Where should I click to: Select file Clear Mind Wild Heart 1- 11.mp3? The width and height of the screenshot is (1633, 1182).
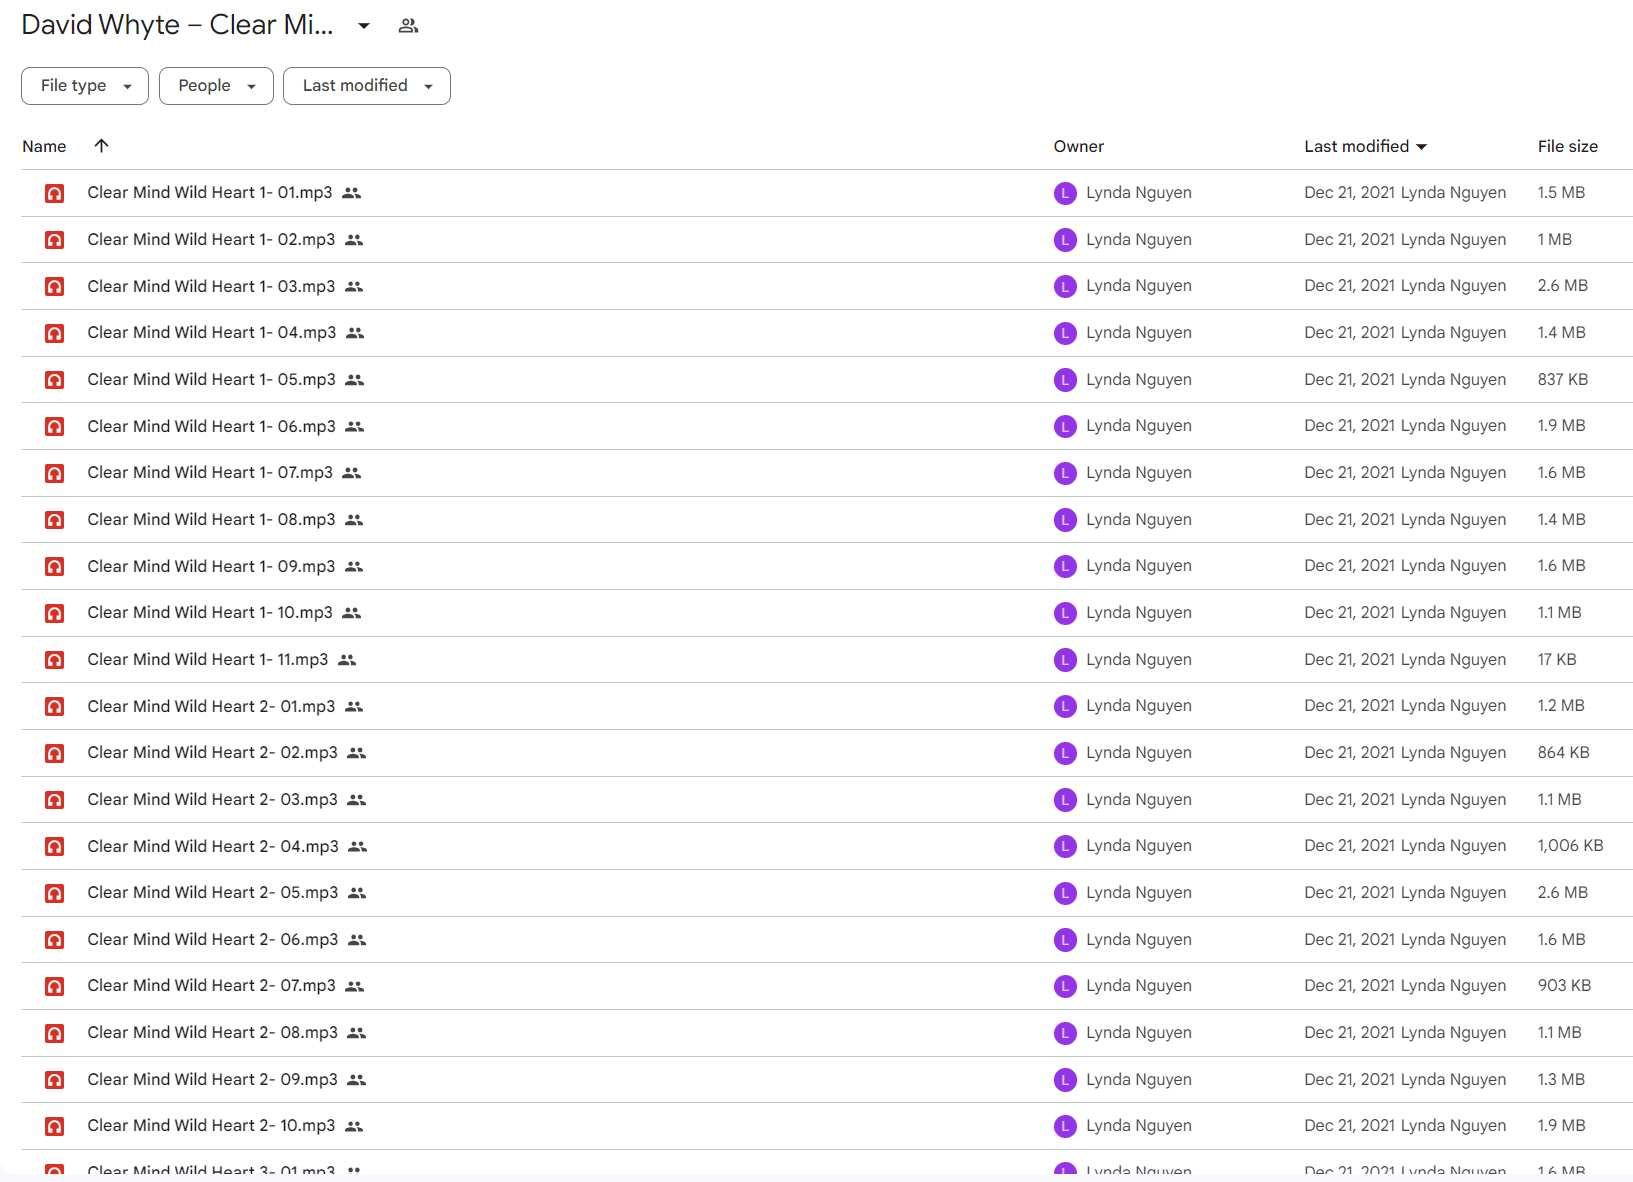(827, 660)
